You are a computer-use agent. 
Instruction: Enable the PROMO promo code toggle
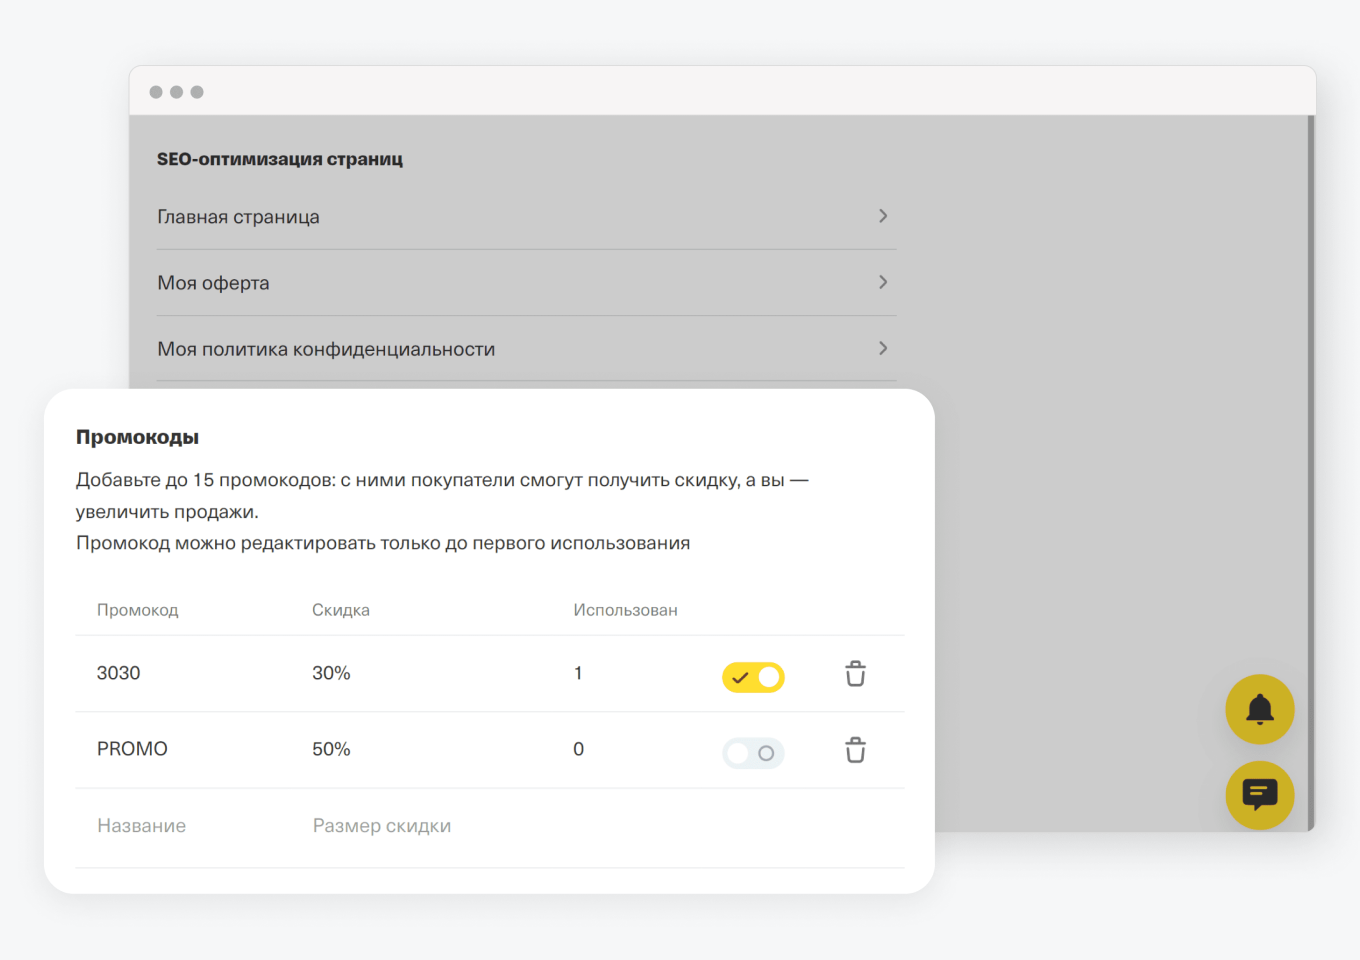pyautogui.click(x=753, y=753)
